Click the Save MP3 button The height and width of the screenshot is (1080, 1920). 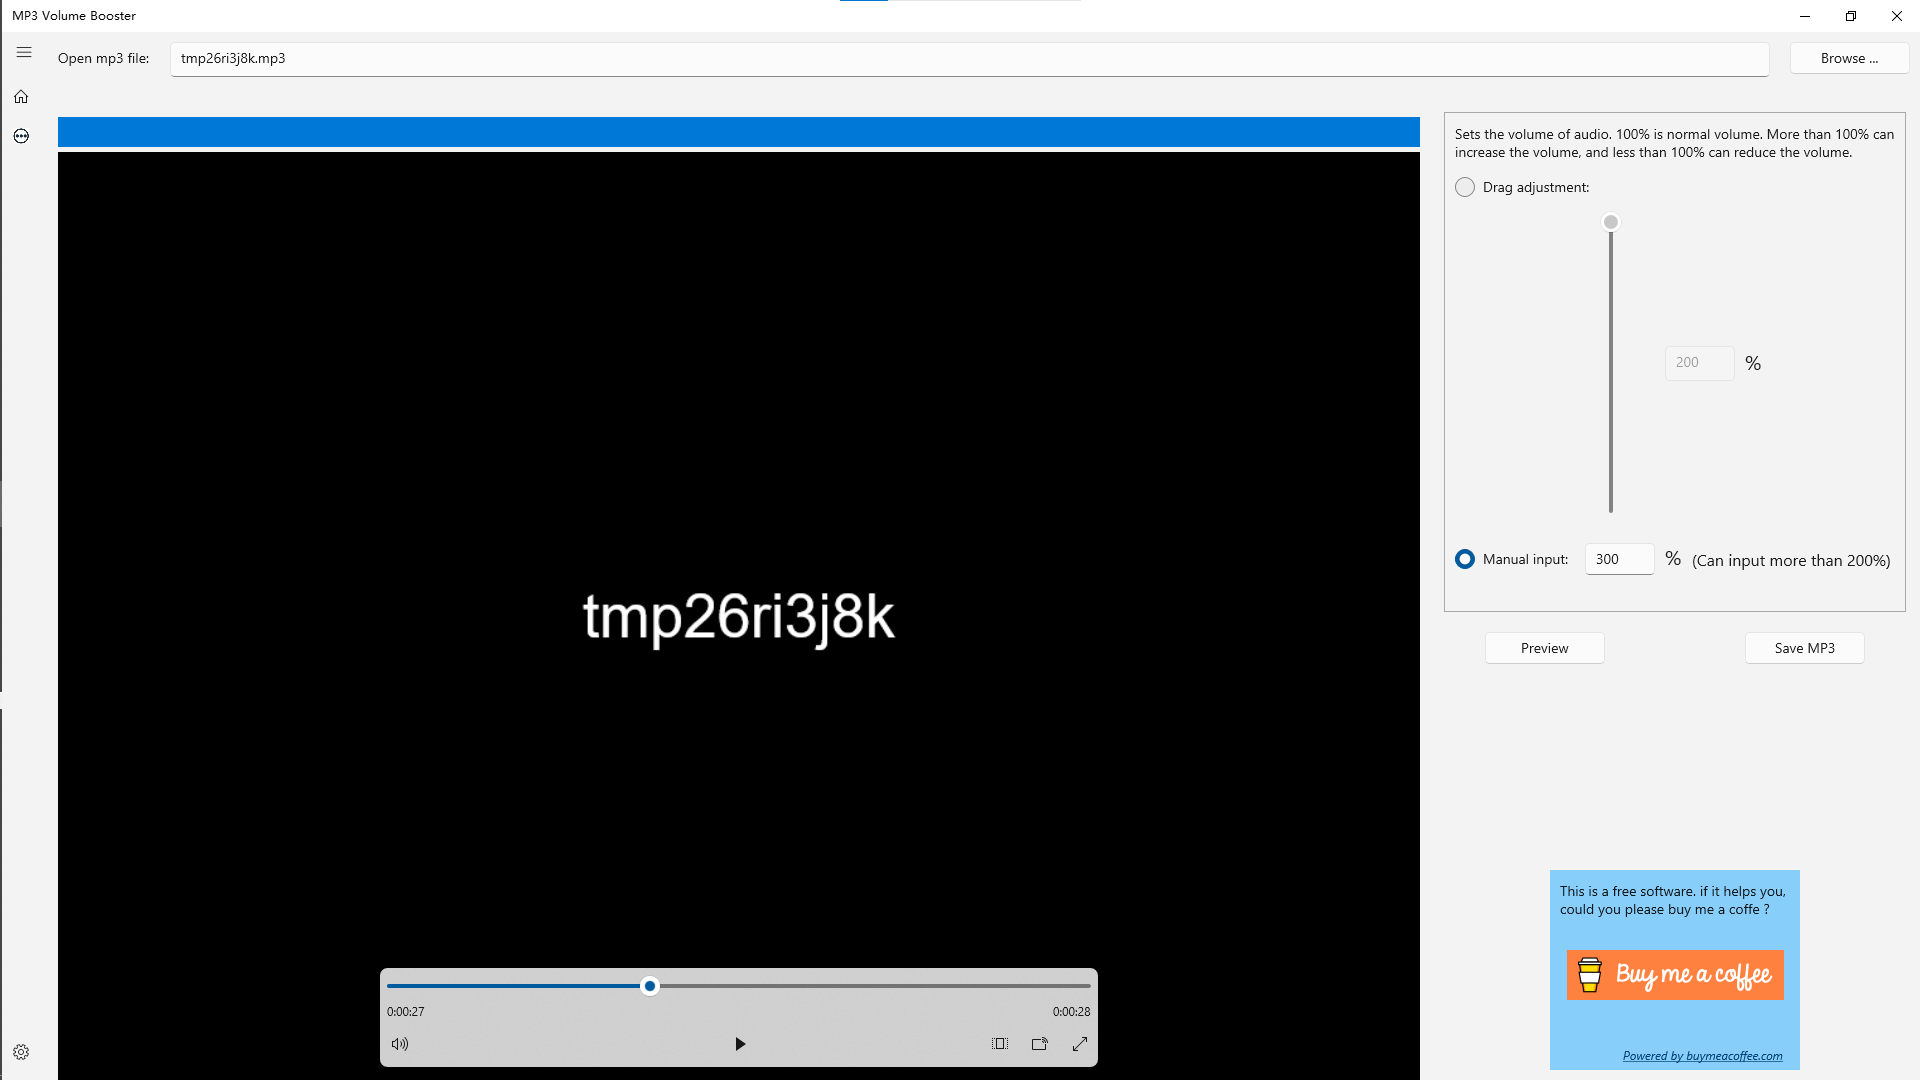[x=1804, y=648]
